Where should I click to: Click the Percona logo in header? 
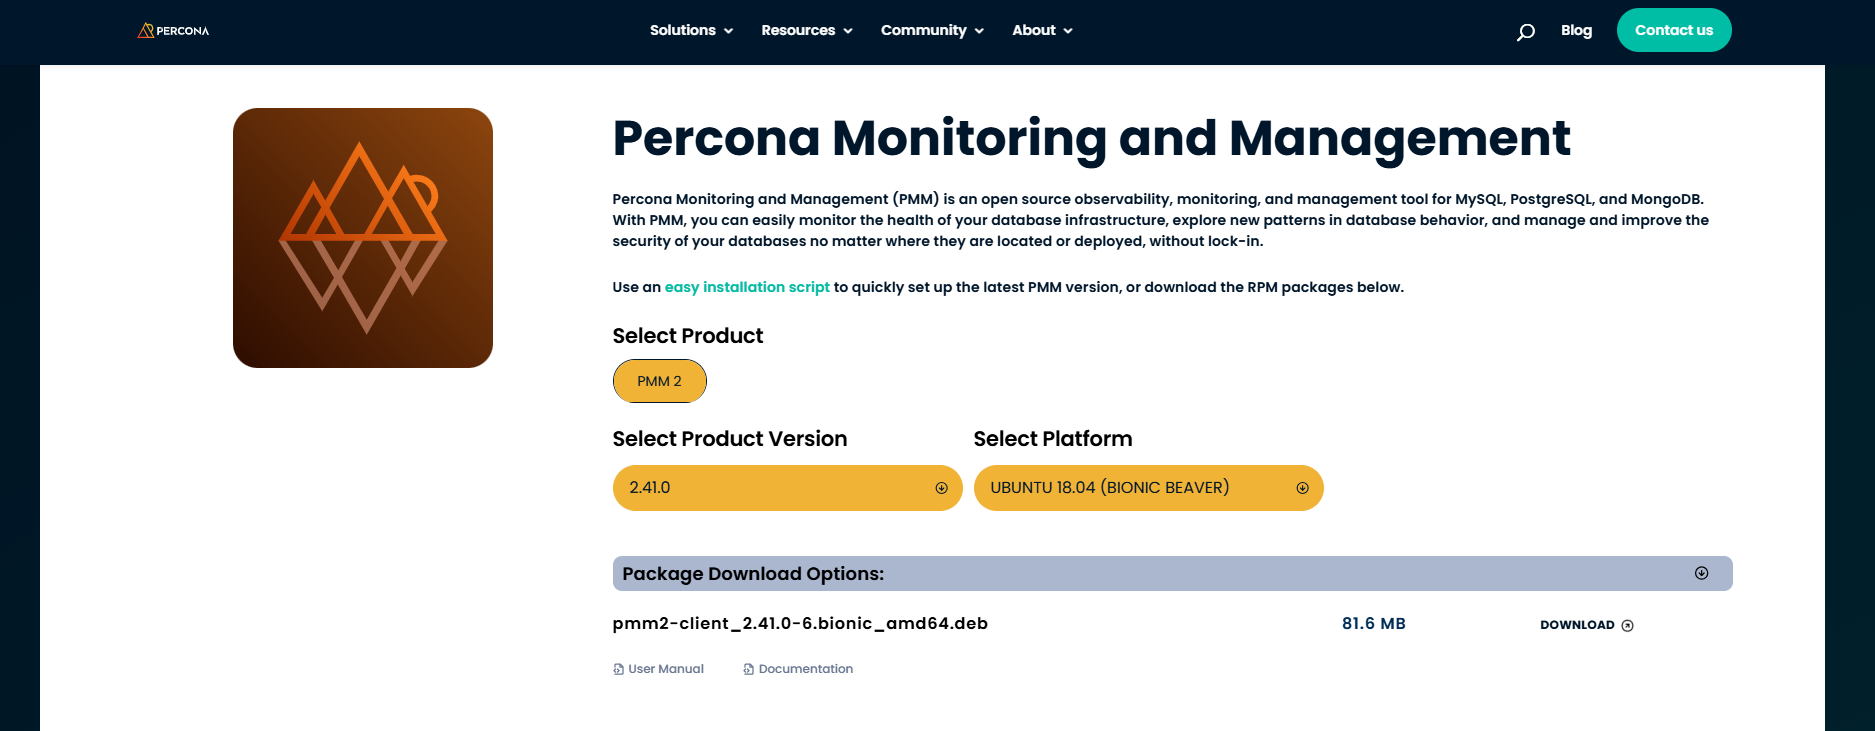coord(173,31)
